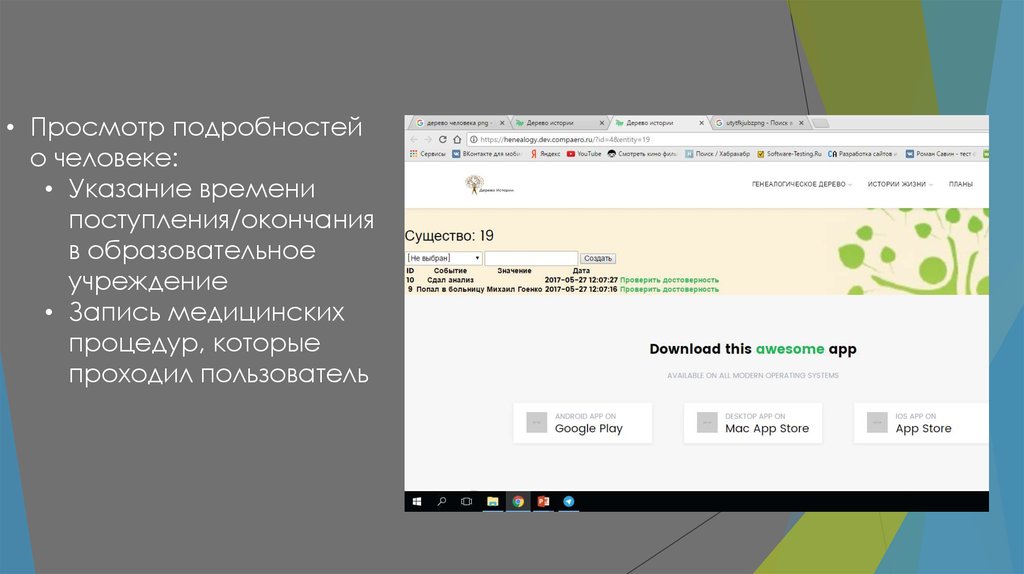Click Проверить достоверность for Попал в больницу
This screenshot has height=574, width=1024.
pos(669,289)
